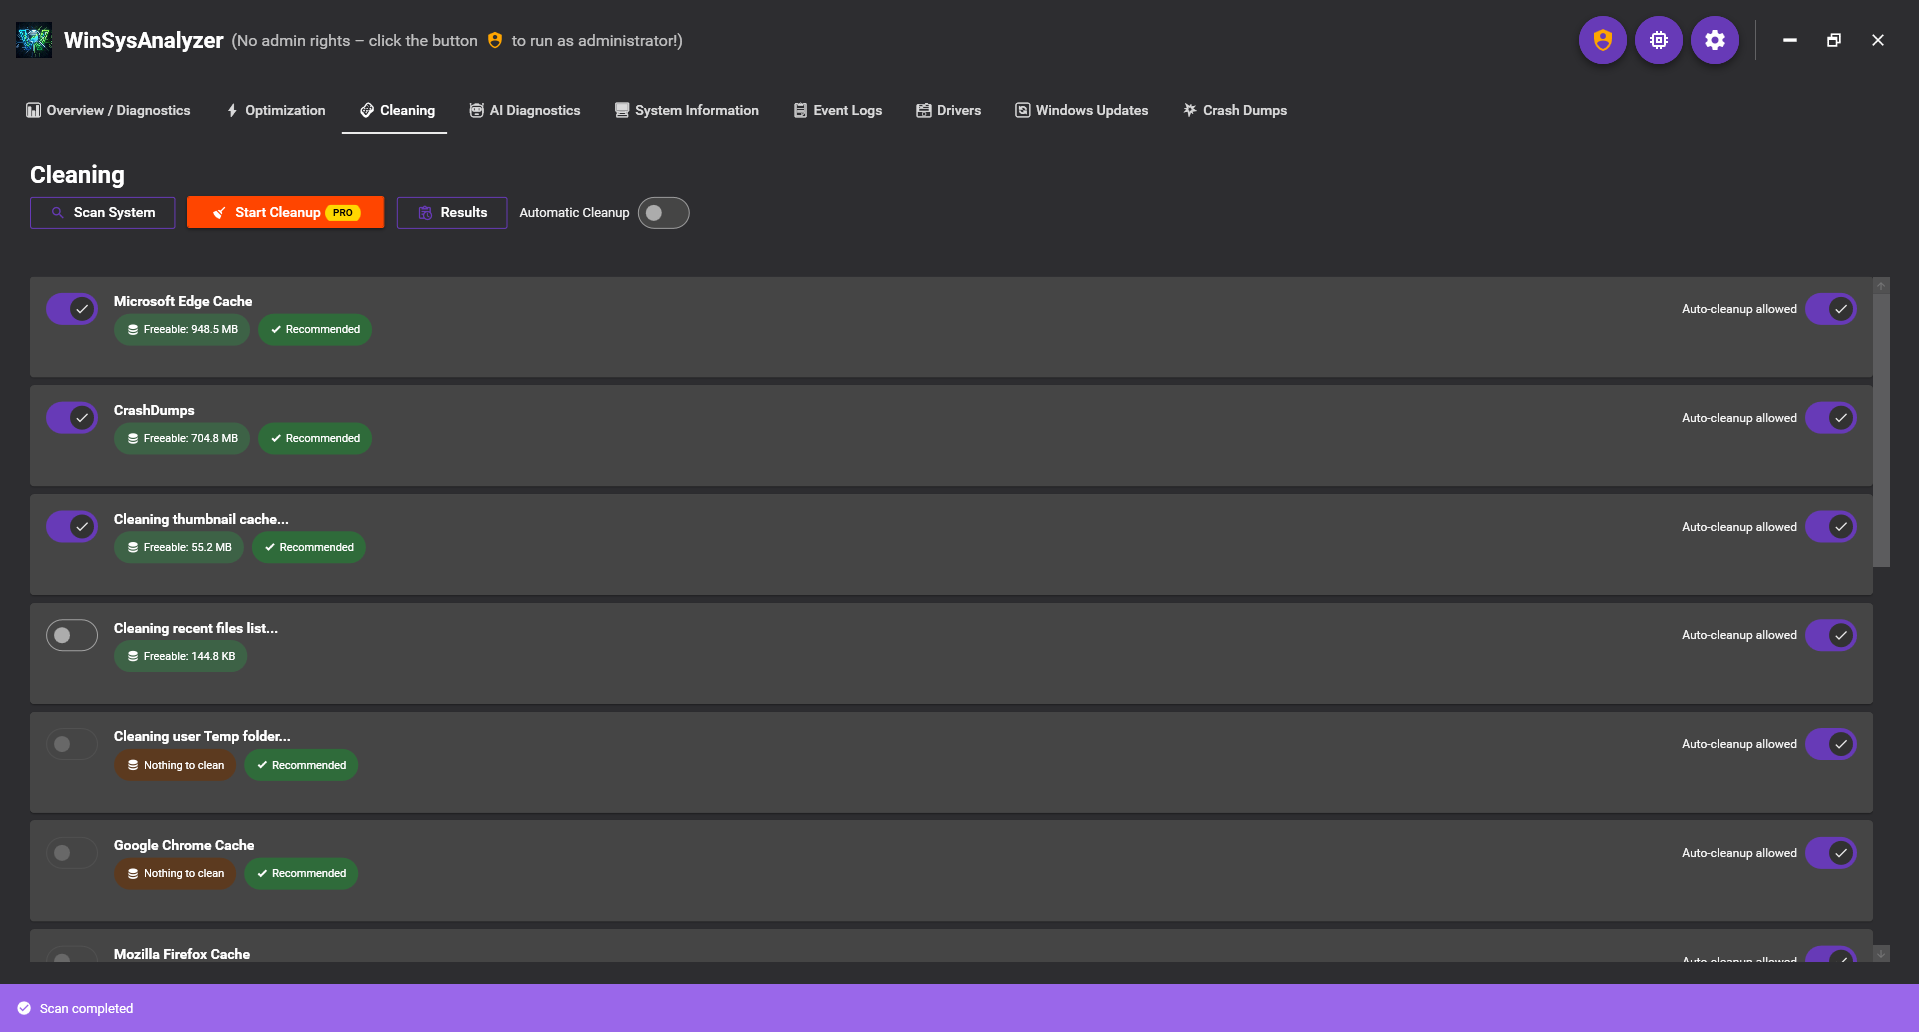Click the scroll down arrow of the list

coord(1881,954)
